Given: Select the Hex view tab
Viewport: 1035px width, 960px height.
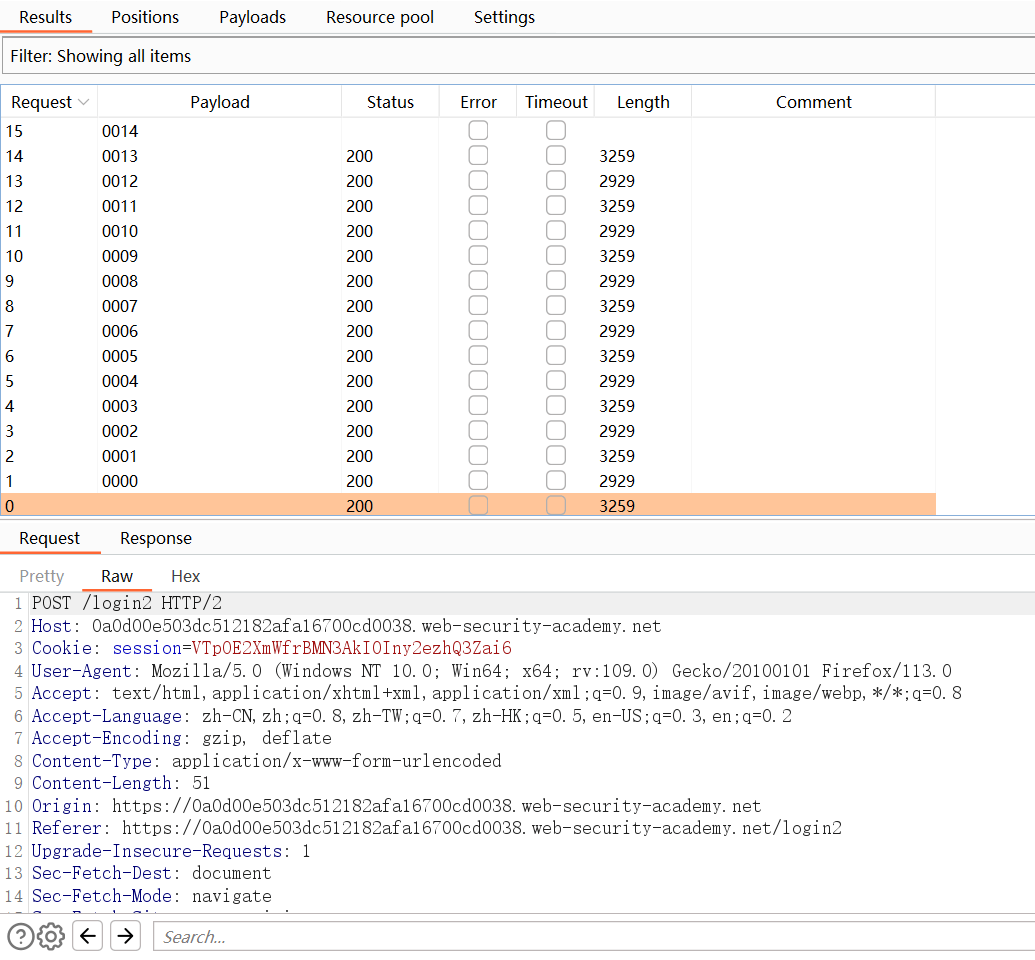Looking at the screenshot, I should click(x=185, y=576).
